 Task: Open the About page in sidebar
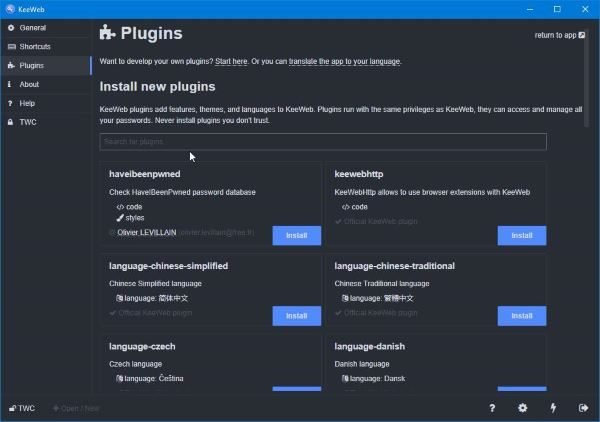tap(29, 84)
